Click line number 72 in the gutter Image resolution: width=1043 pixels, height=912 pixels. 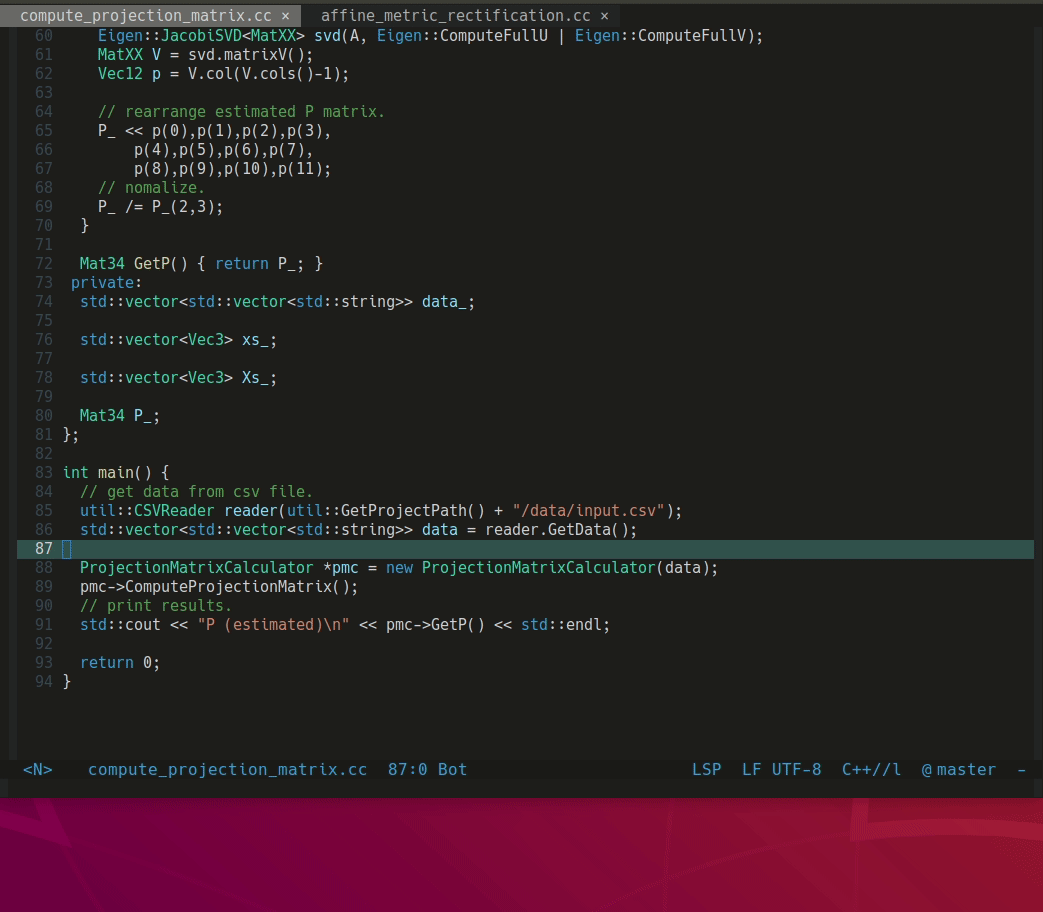click(44, 263)
